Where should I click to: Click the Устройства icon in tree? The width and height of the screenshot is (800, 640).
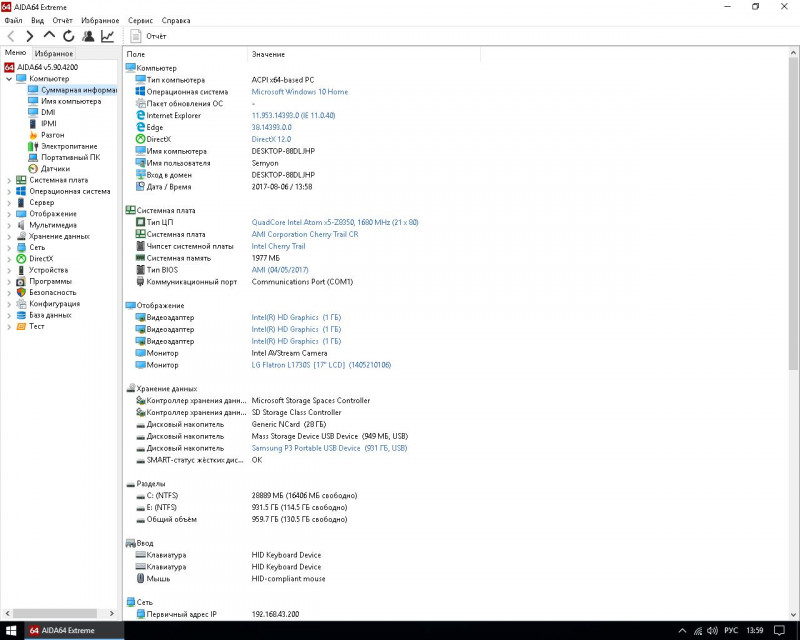tap(21, 270)
